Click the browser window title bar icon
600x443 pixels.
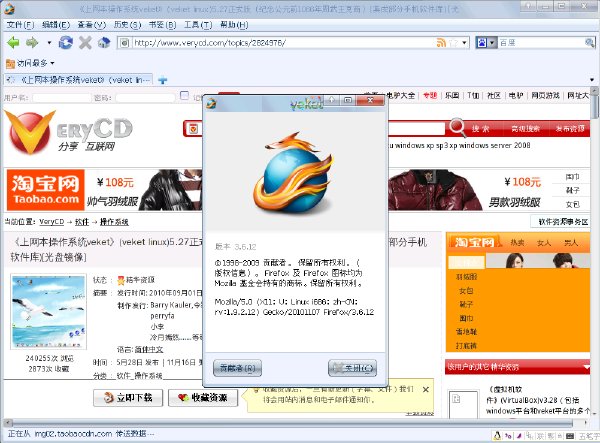point(8,8)
